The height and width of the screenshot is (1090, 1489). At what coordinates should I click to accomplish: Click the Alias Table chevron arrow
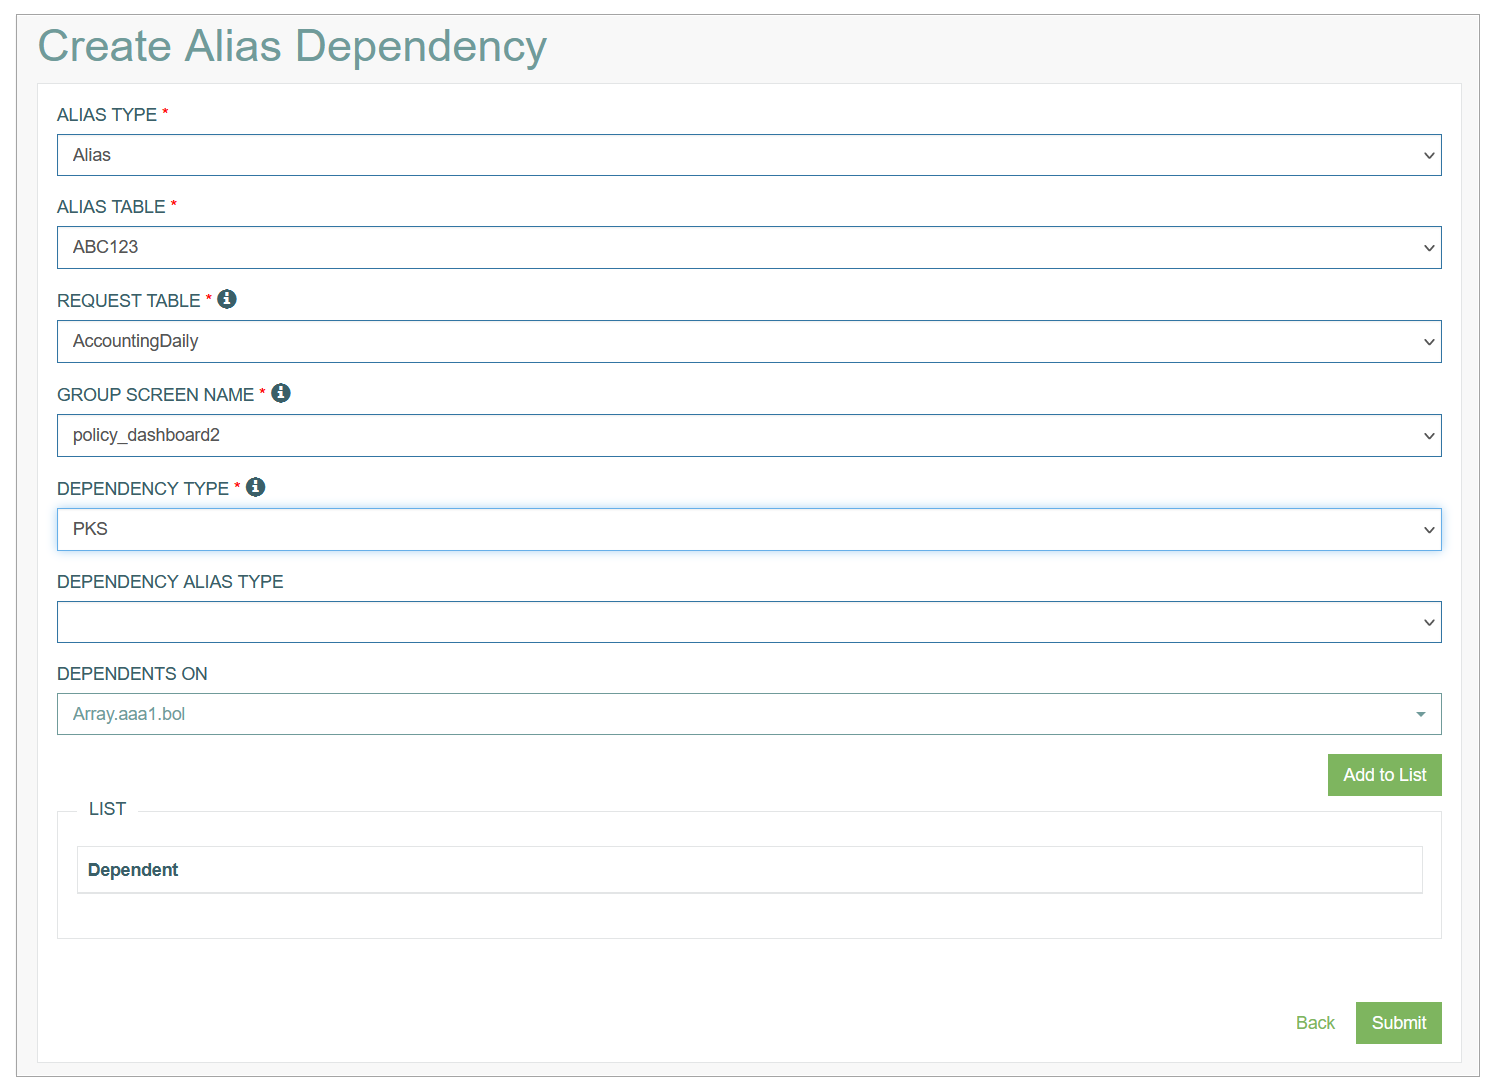pos(1429,248)
